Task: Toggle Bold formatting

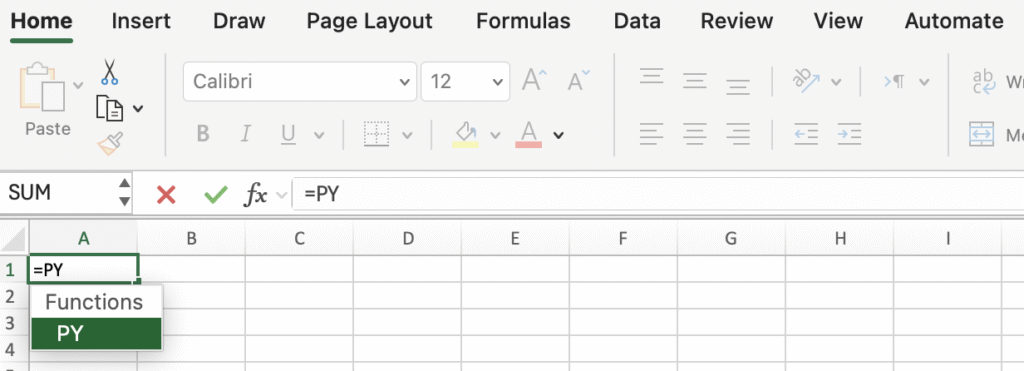Action: pos(203,135)
